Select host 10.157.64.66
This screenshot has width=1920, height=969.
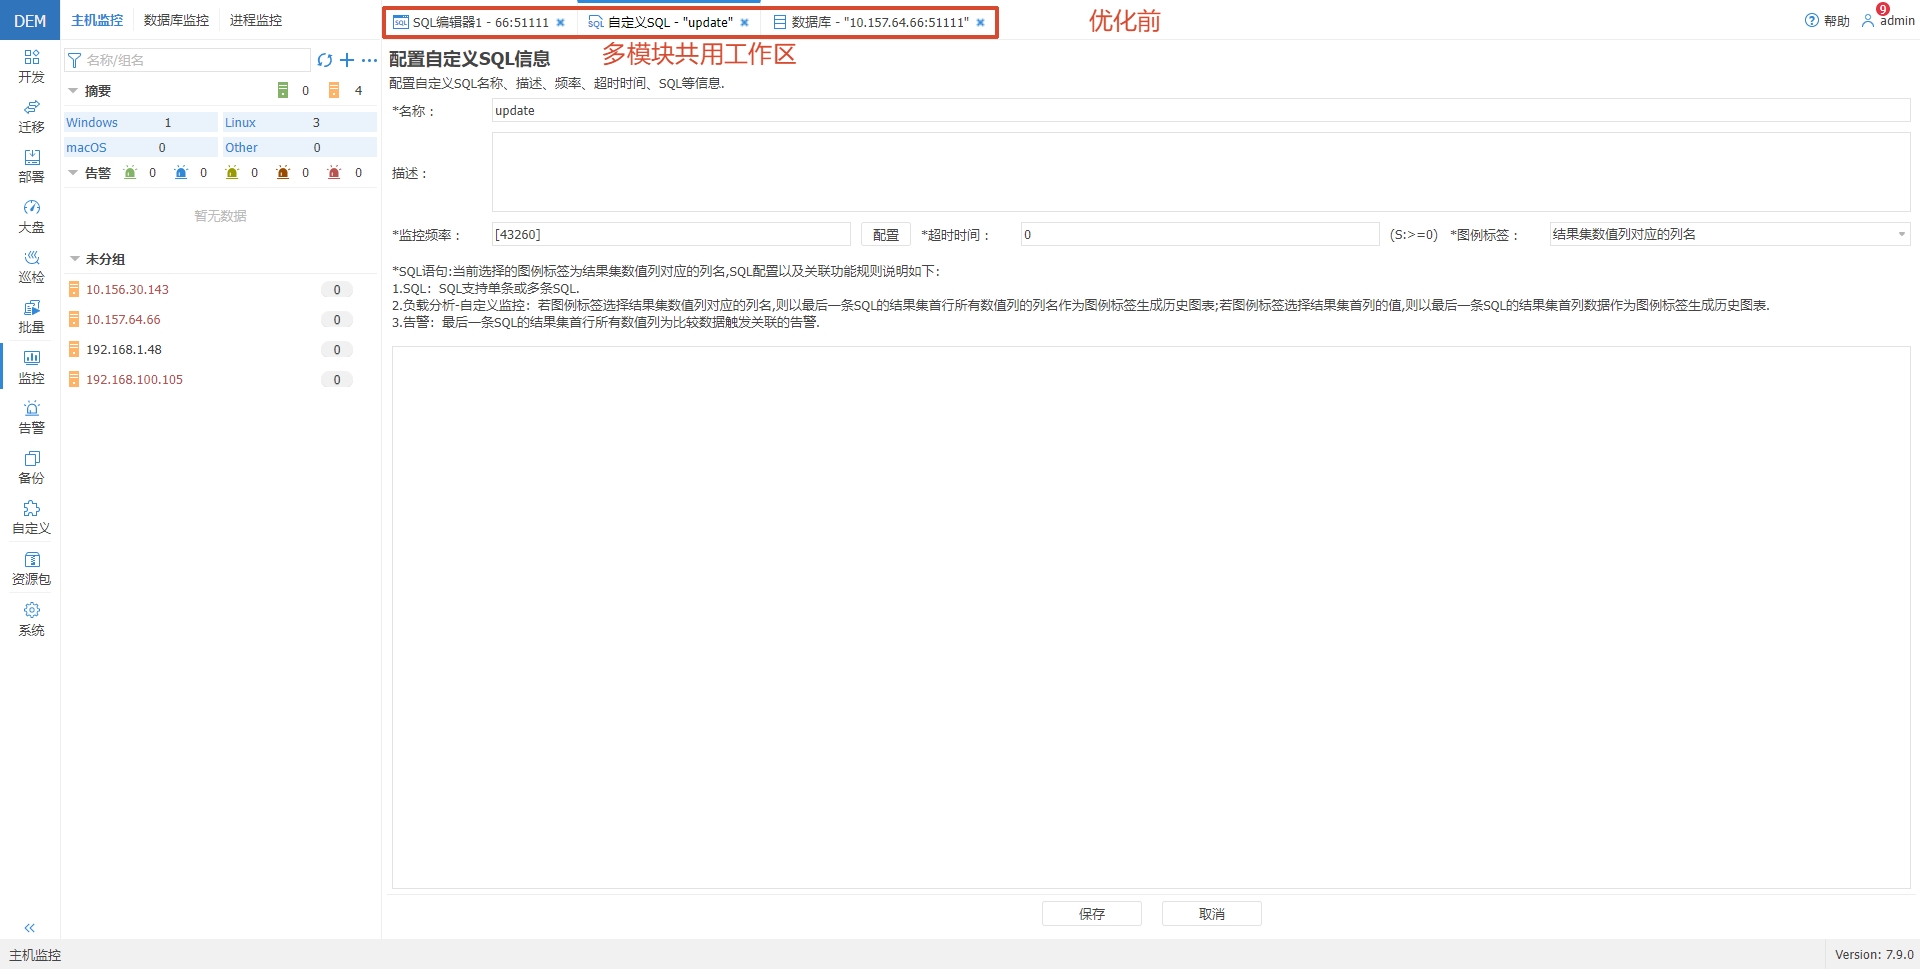123,319
